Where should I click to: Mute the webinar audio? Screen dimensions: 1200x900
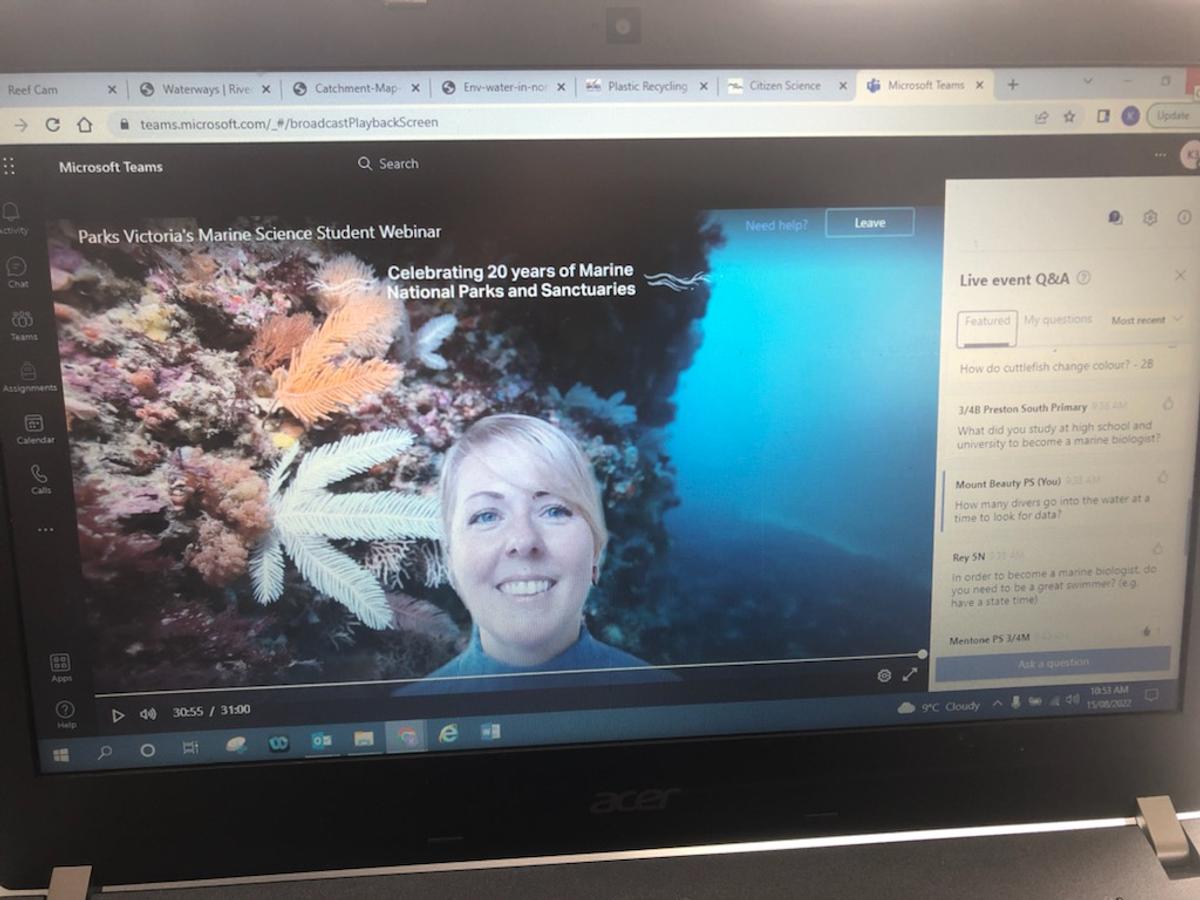(x=148, y=714)
